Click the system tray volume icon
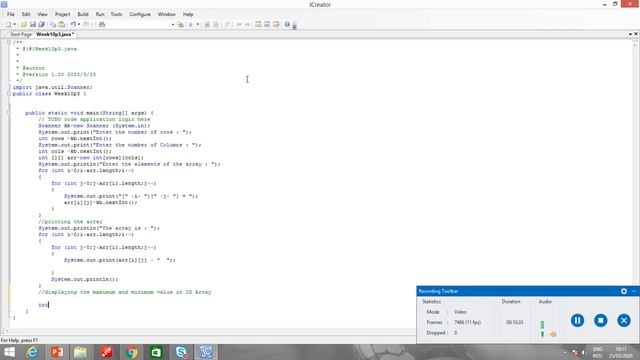Screen dimensions: 640x360 pos(583,352)
